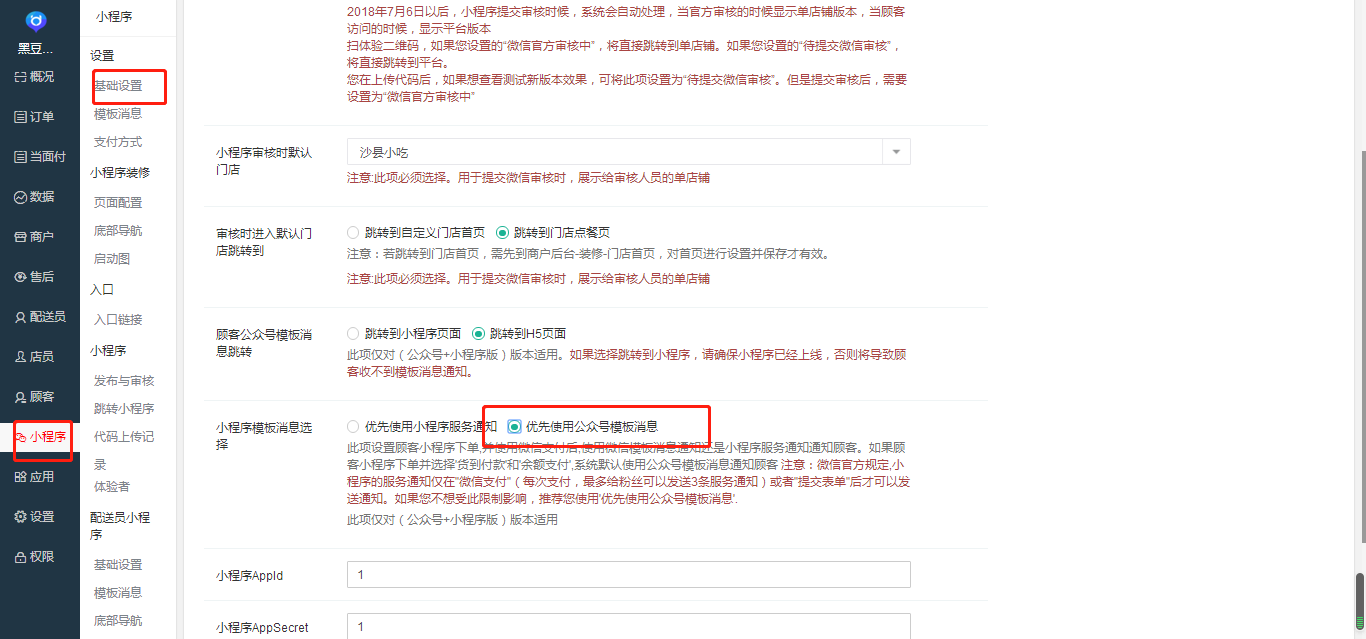Select the 当面付 icon in sidebar

tap(20, 157)
